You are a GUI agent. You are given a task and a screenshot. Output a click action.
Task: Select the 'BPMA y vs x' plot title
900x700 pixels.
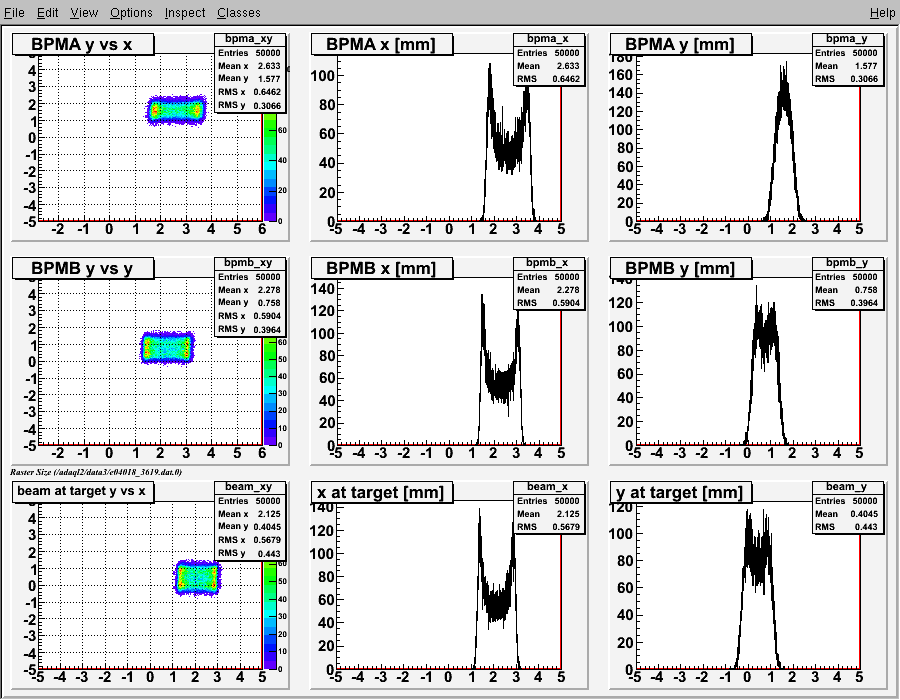pos(83,44)
